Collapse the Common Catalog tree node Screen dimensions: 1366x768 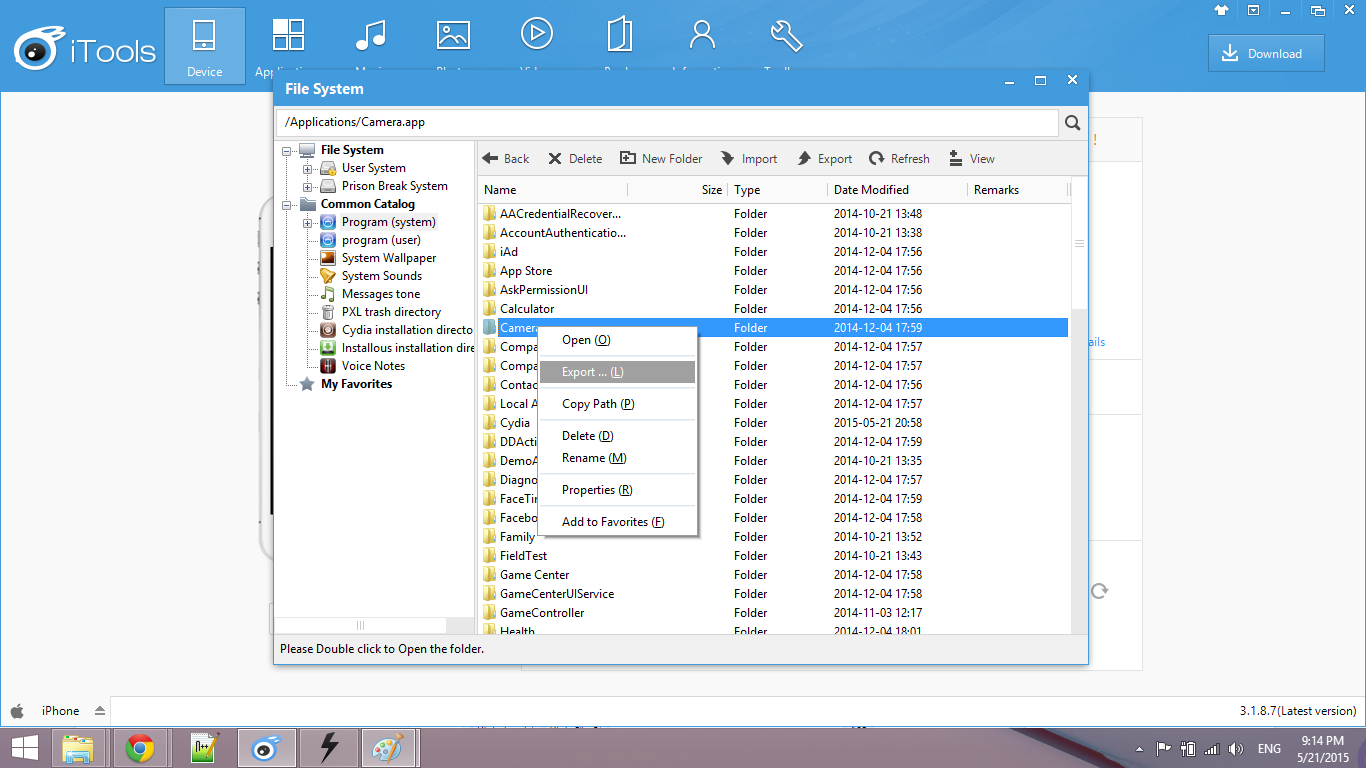coord(288,204)
